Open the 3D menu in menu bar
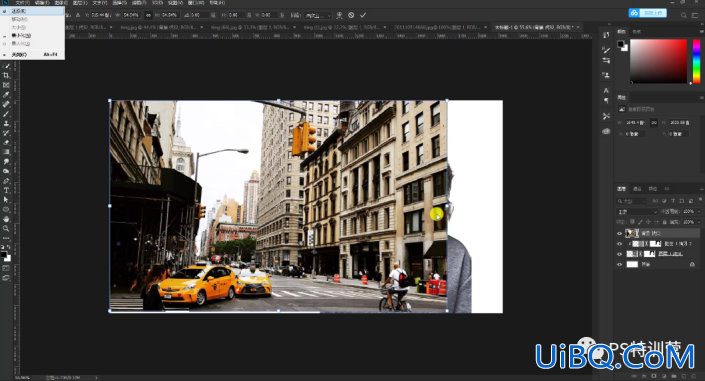The height and width of the screenshot is (381, 705). coord(157,3)
